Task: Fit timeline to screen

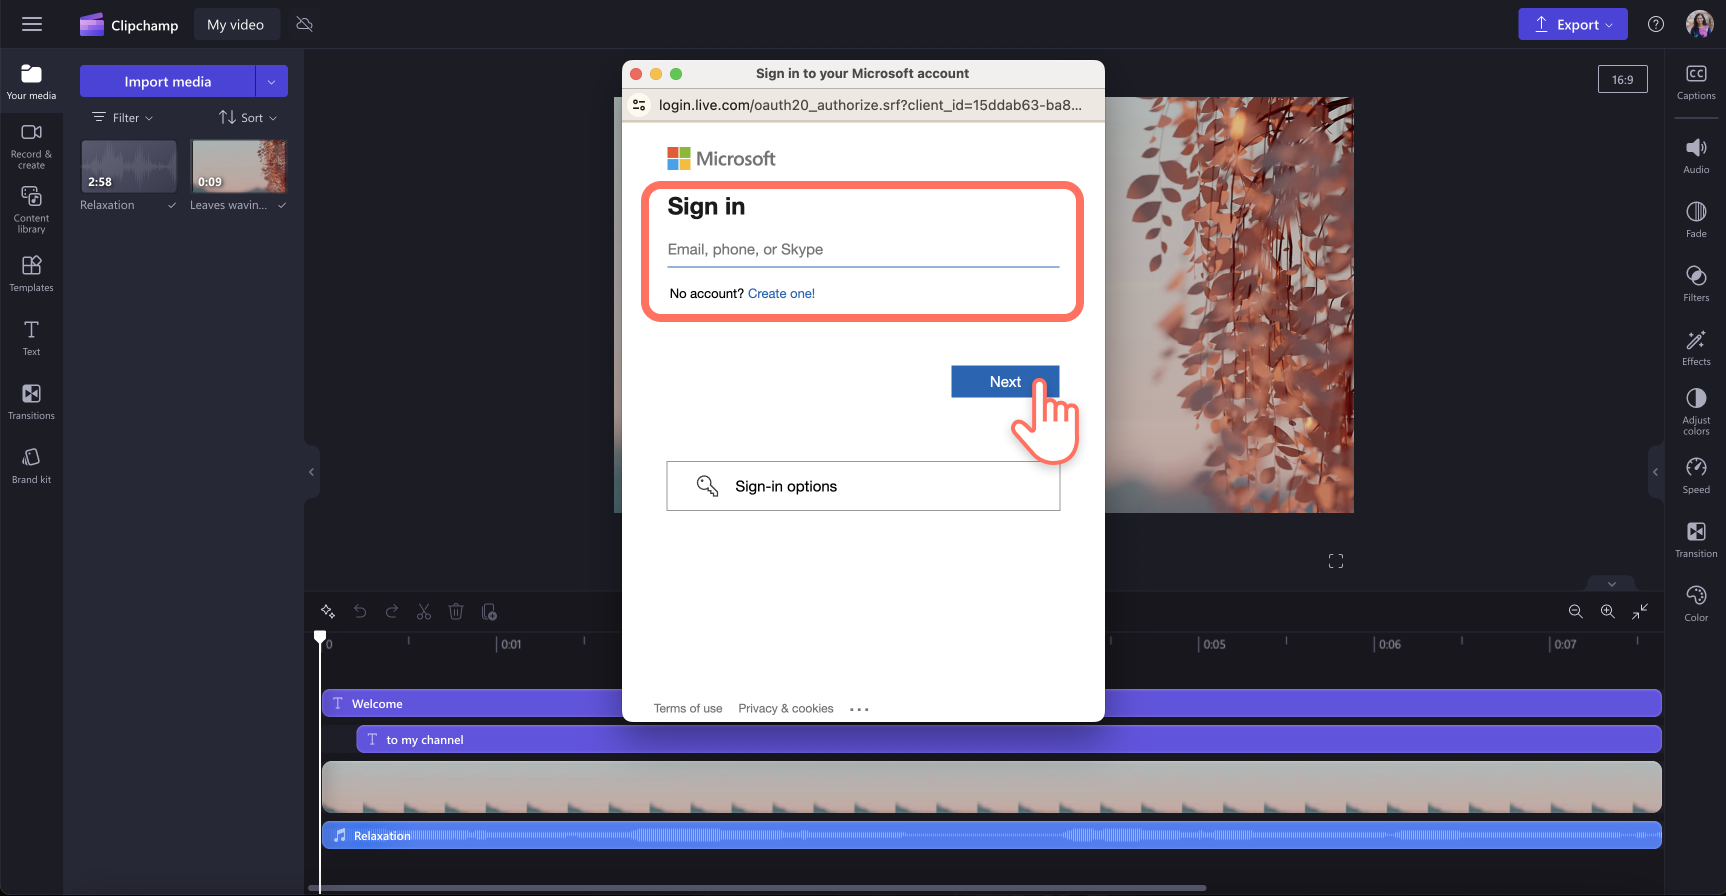Action: (1640, 611)
